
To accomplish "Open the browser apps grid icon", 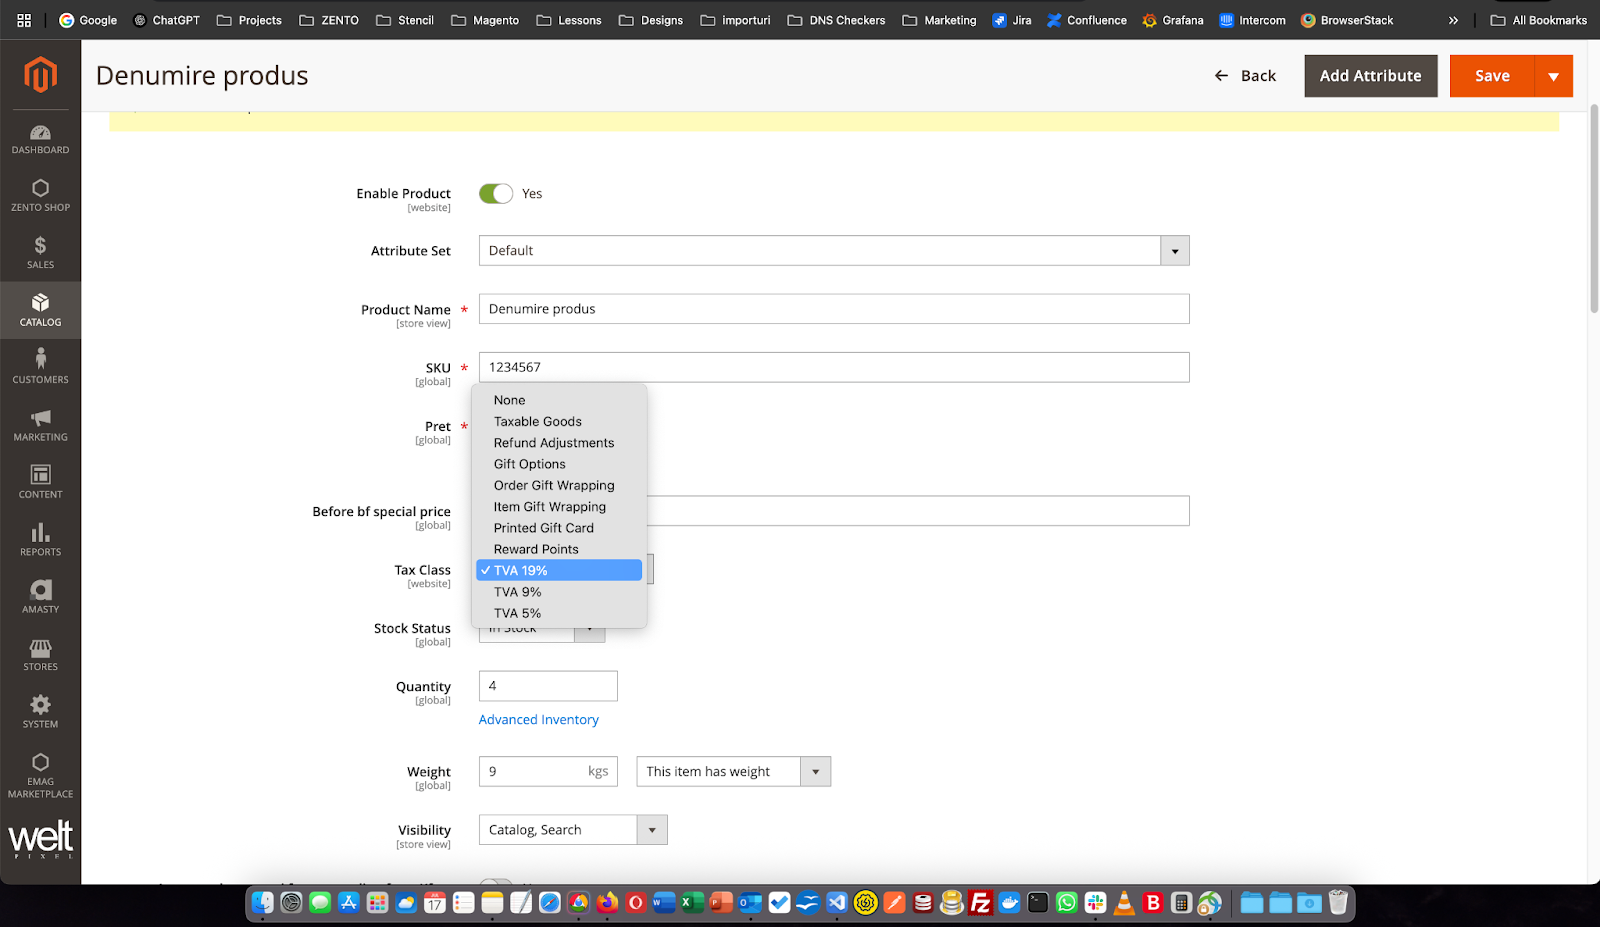I will pos(24,20).
